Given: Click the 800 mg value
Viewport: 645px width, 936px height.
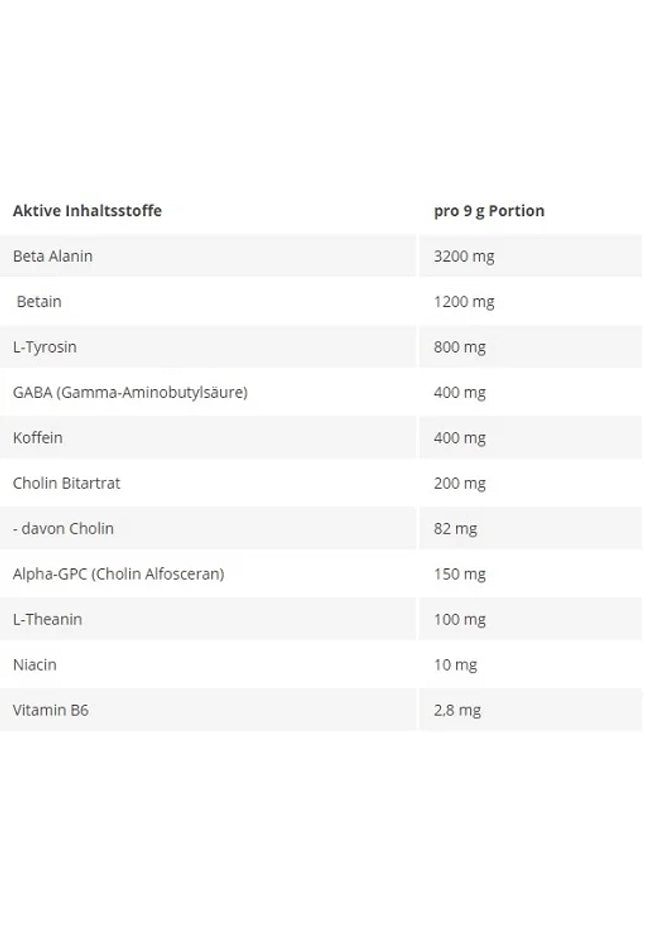Looking at the screenshot, I should 460,347.
